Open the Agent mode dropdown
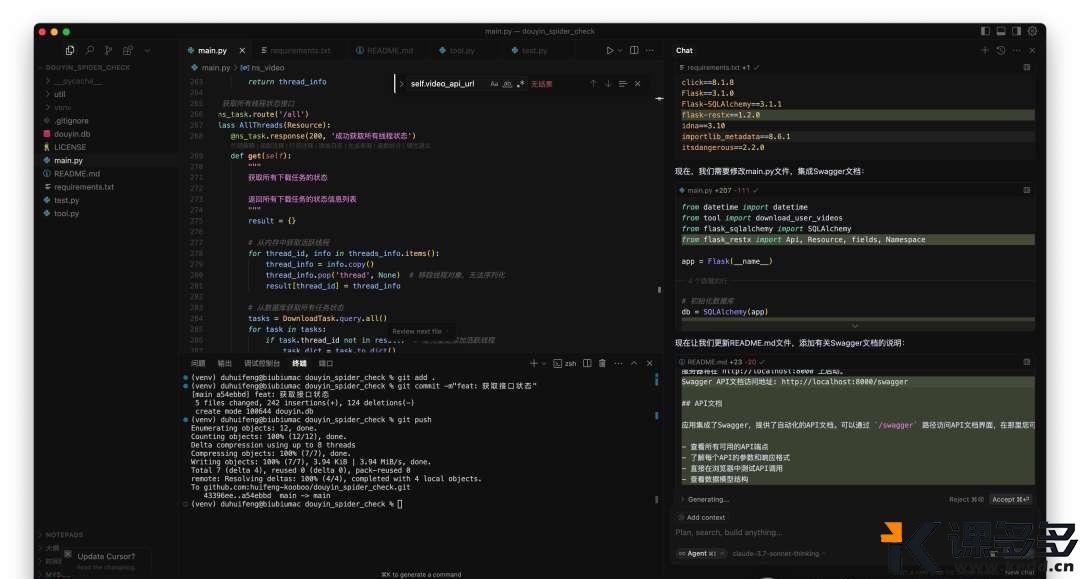Screen dimensions: 1080x579 pyautogui.click(x=696, y=553)
